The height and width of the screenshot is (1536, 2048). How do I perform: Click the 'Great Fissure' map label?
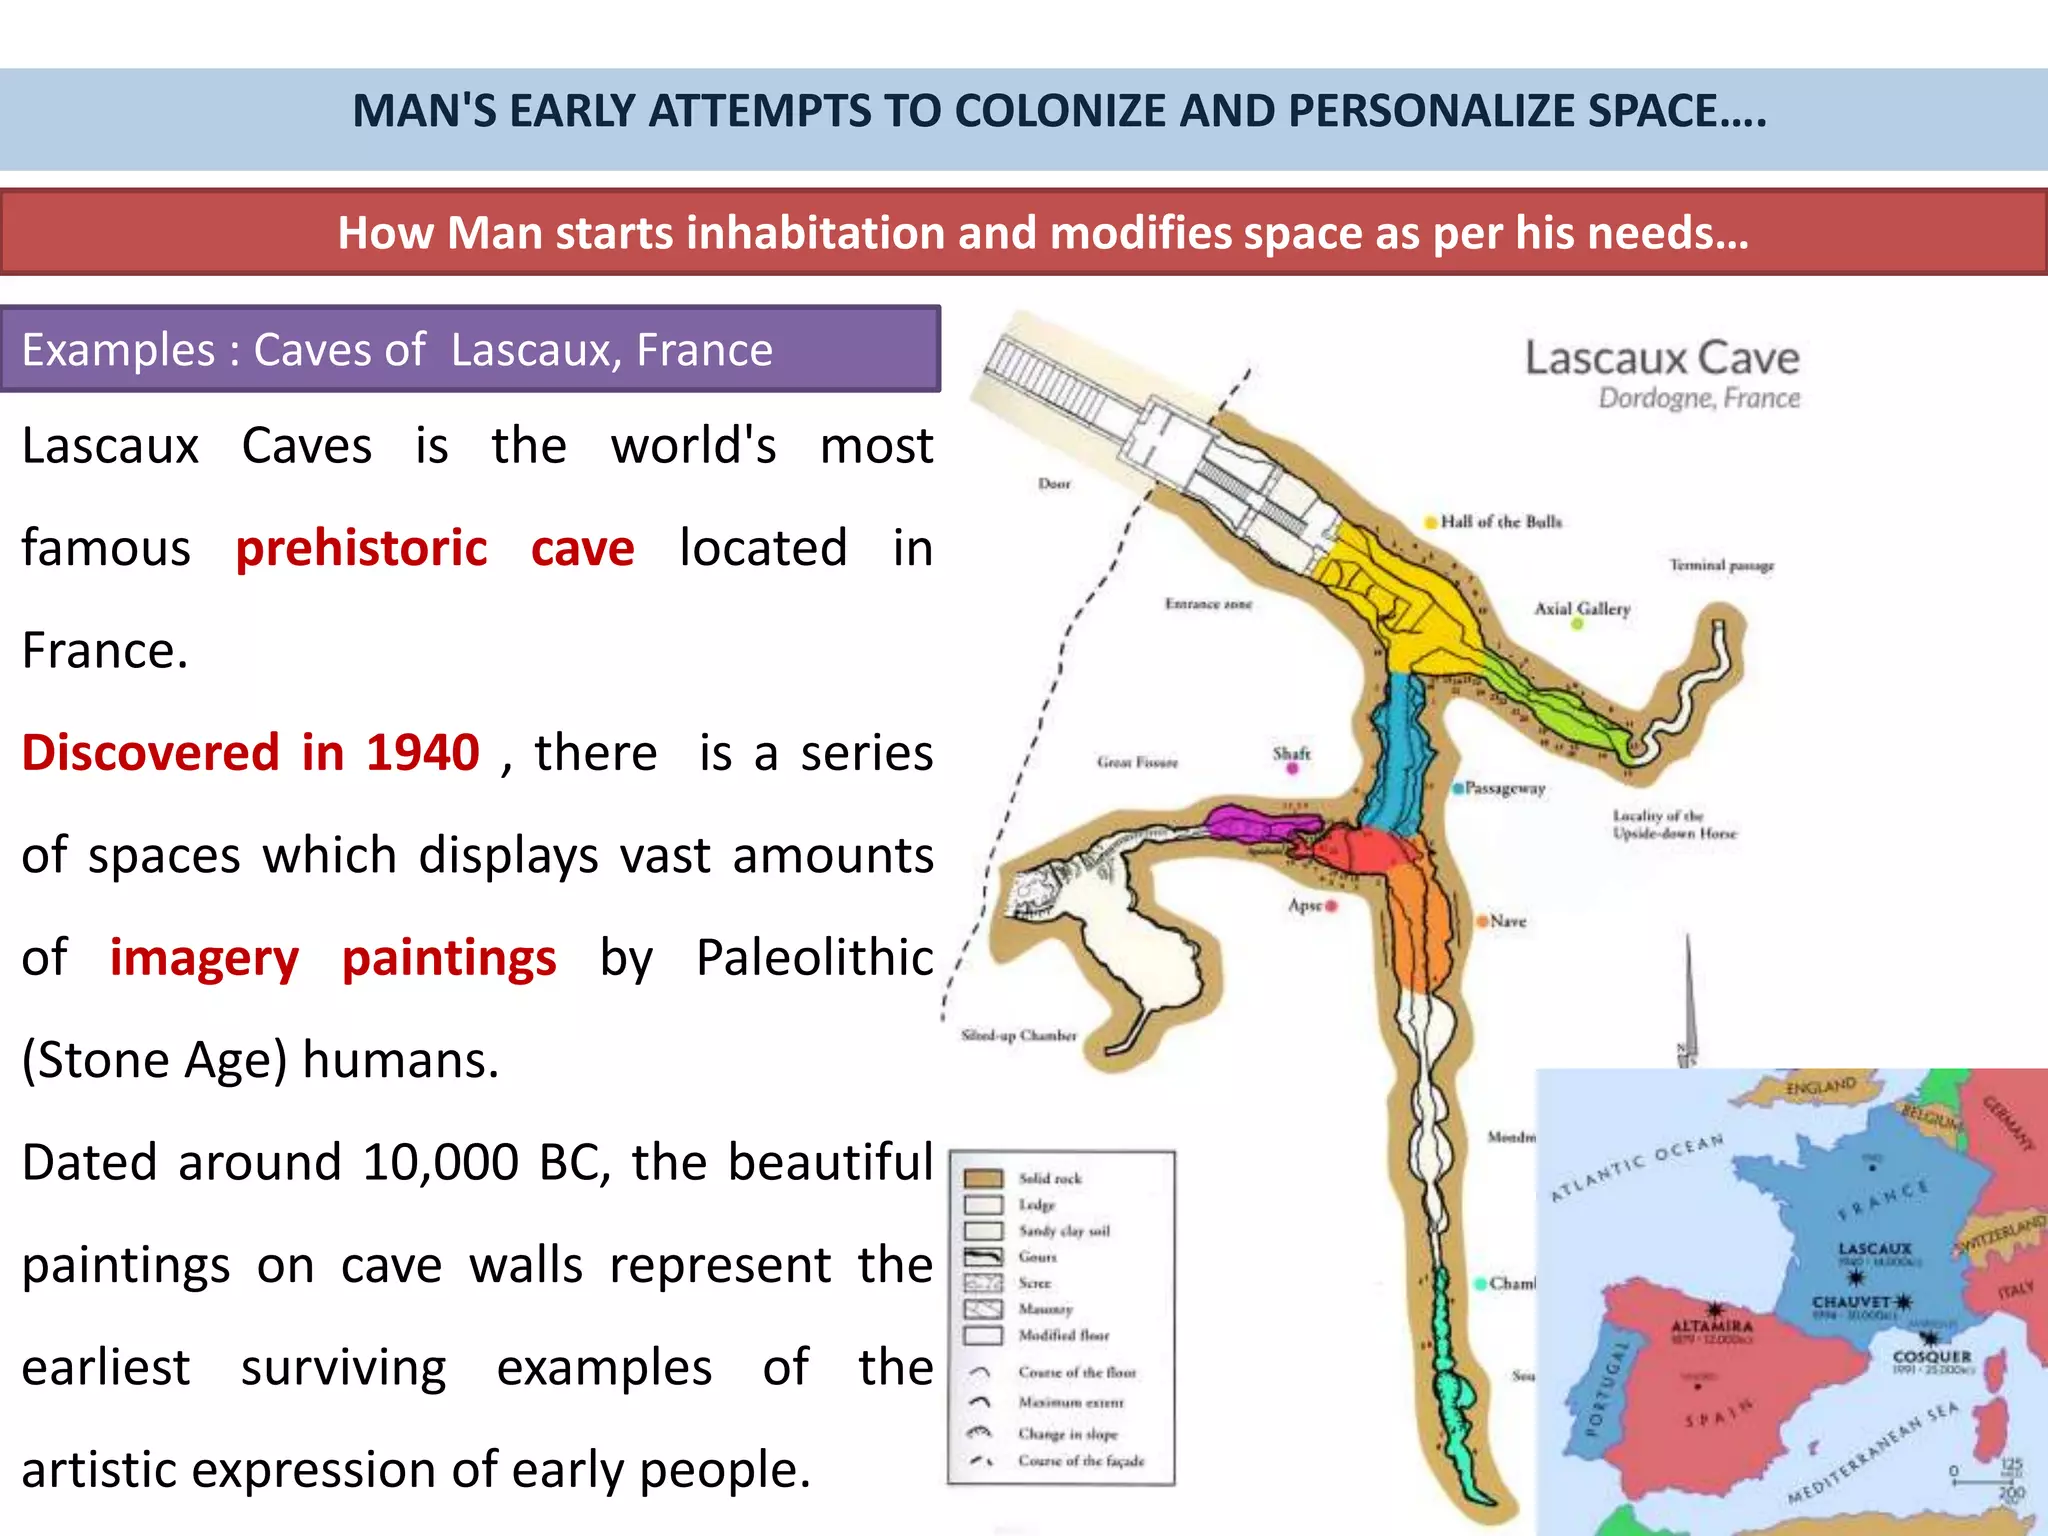coord(1137,762)
